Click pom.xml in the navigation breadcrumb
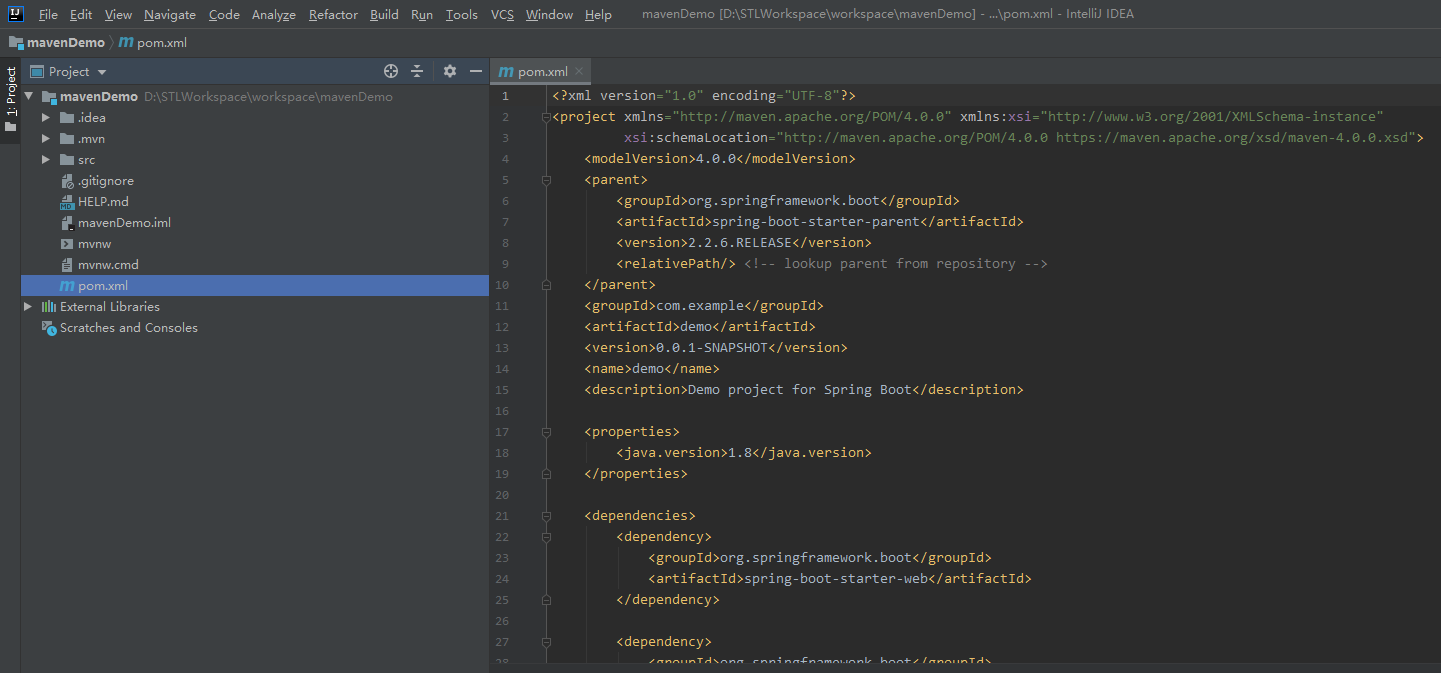Image resolution: width=1441 pixels, height=673 pixels. coord(161,43)
